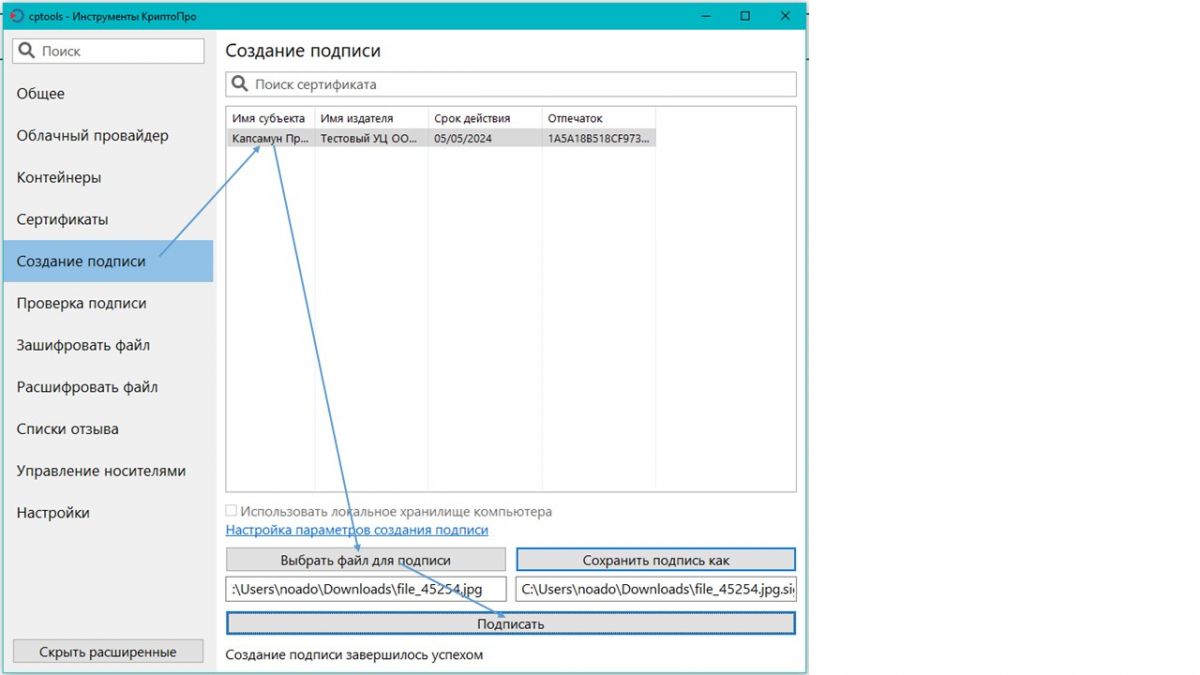This screenshot has width=1200, height=675.
Task: Open Настройка параметров создания подписи link
Action: [x=357, y=530]
